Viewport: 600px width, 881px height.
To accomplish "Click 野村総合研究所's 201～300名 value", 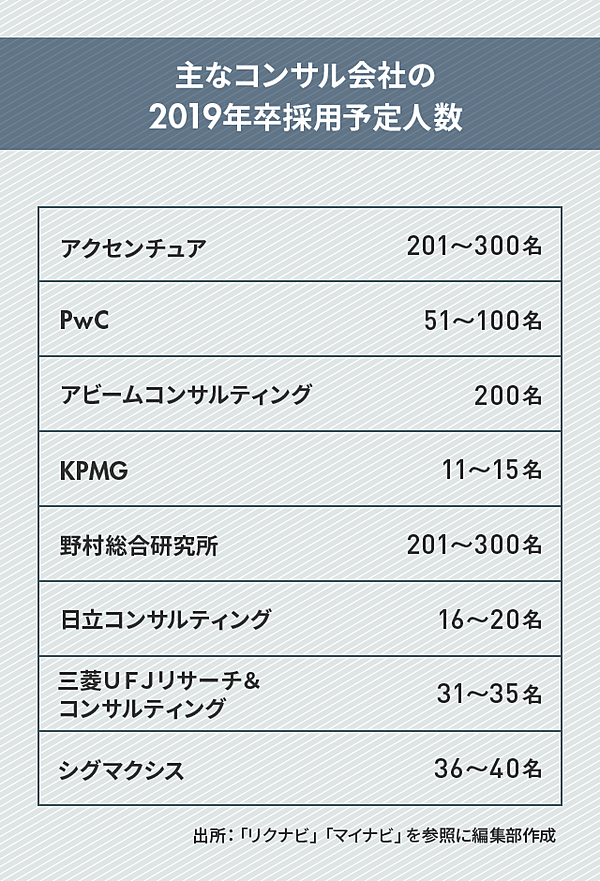I will (x=474, y=545).
